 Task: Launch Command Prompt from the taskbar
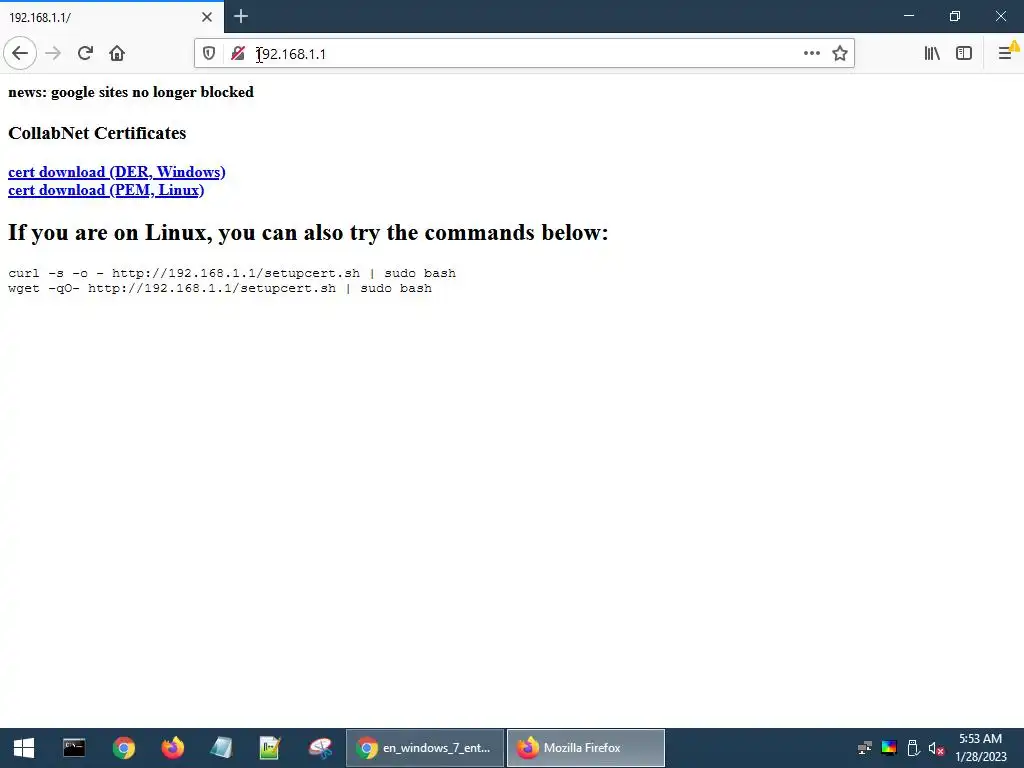[x=74, y=748]
